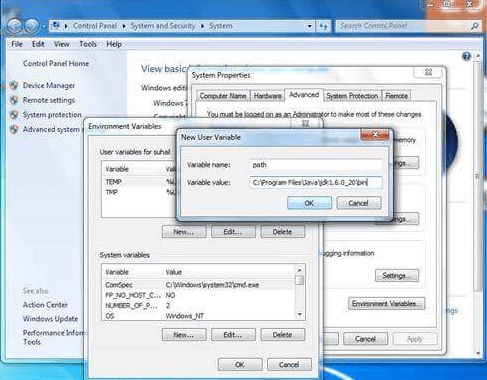487x380 pixels.
Task: Open the View menu
Action: click(x=62, y=44)
